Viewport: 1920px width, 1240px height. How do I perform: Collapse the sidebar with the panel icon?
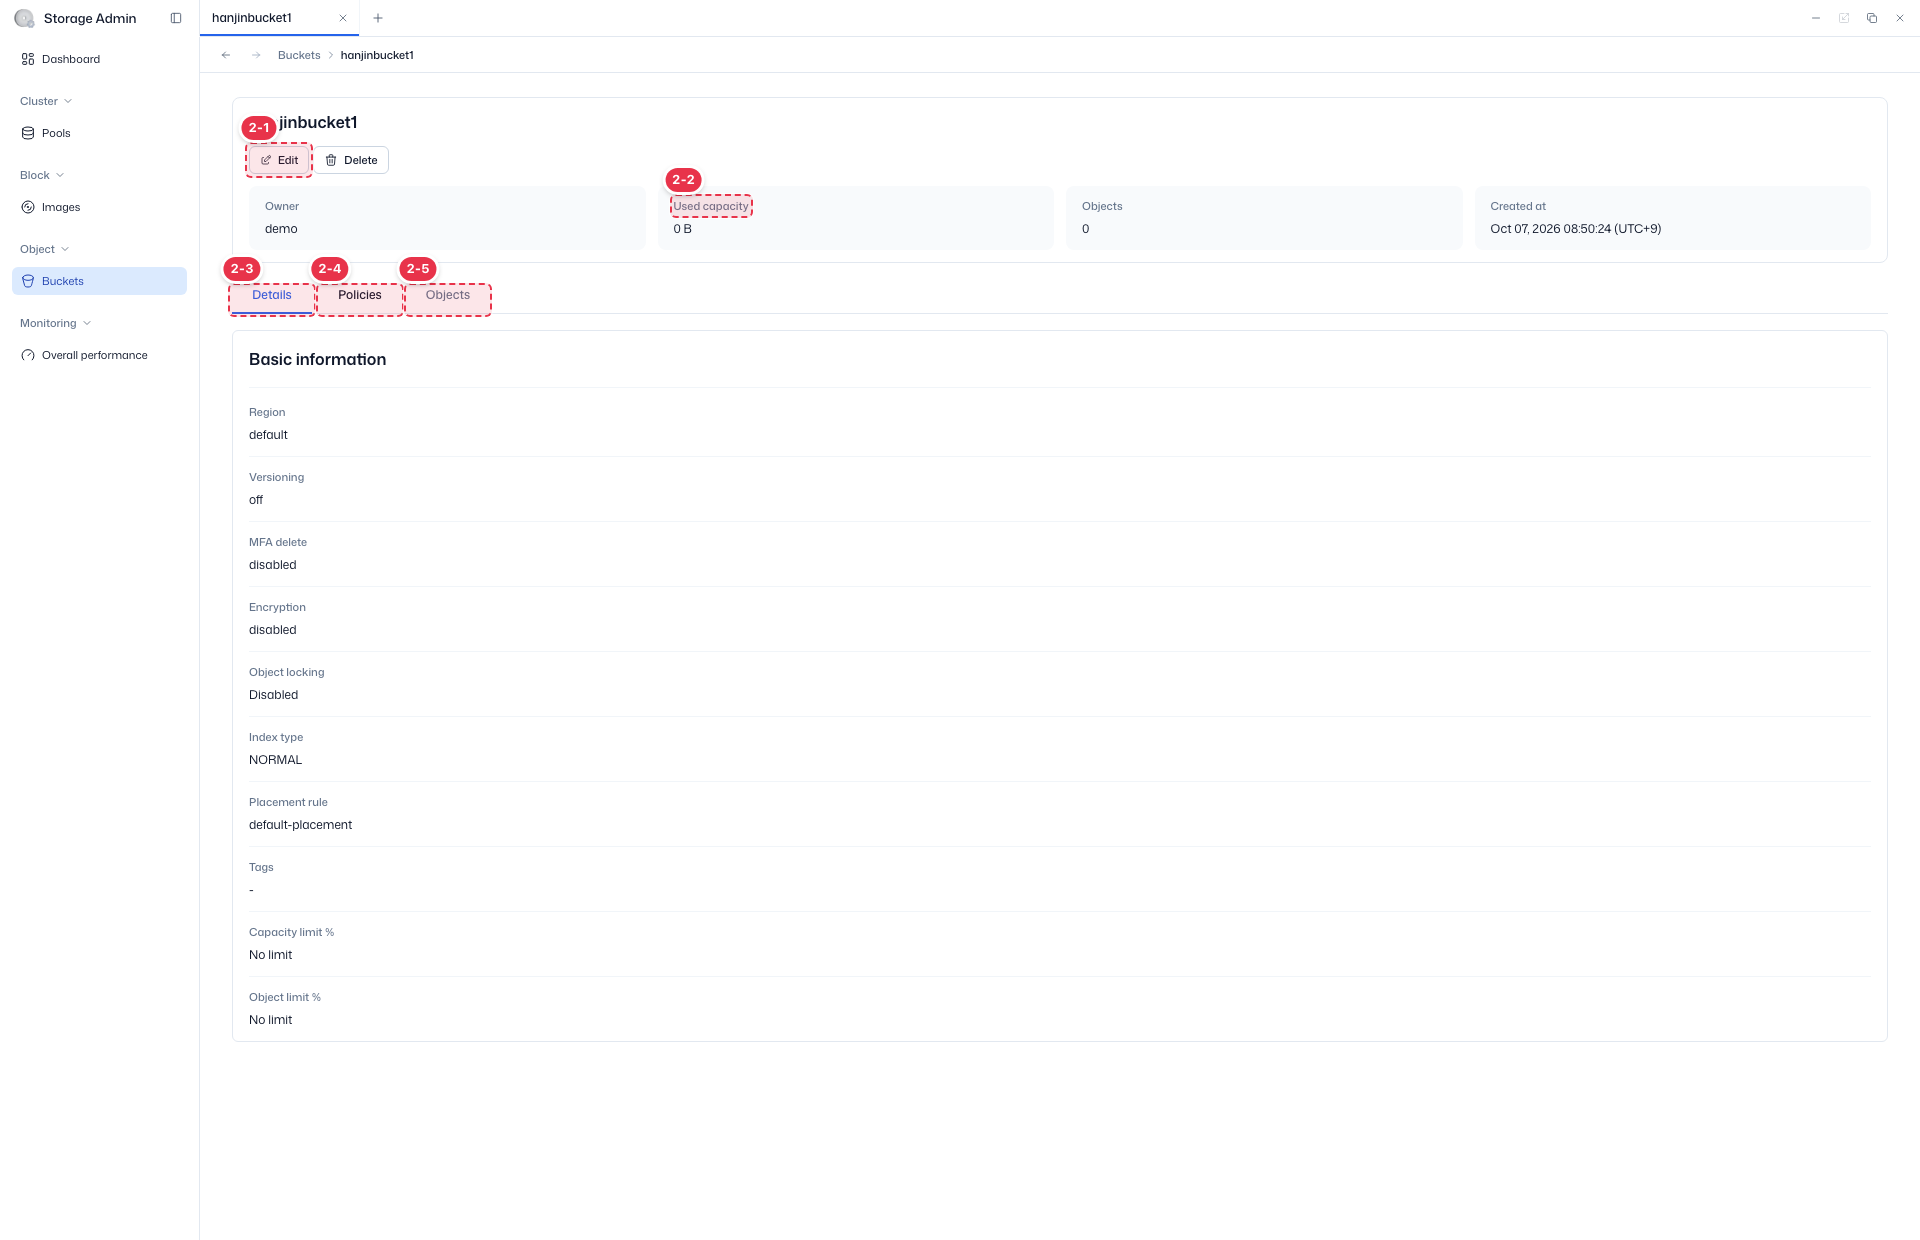point(176,18)
